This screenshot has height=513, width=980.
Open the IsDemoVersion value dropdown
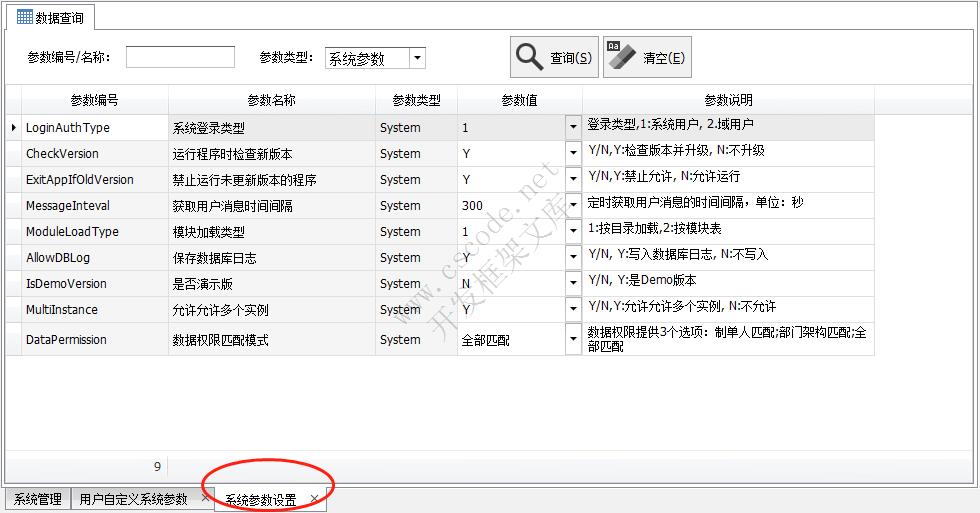(x=573, y=284)
